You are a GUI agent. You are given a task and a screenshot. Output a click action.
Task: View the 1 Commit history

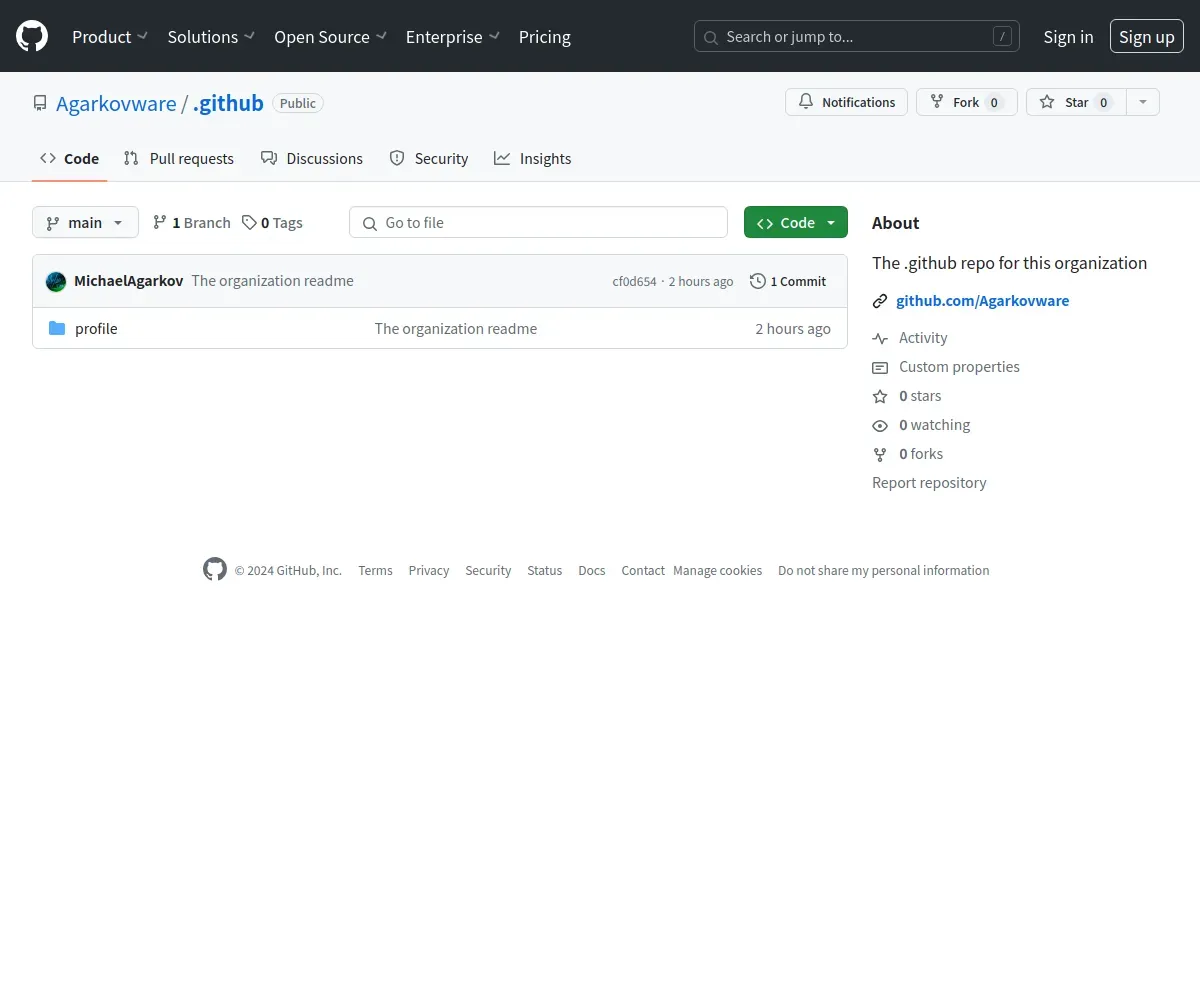788,281
